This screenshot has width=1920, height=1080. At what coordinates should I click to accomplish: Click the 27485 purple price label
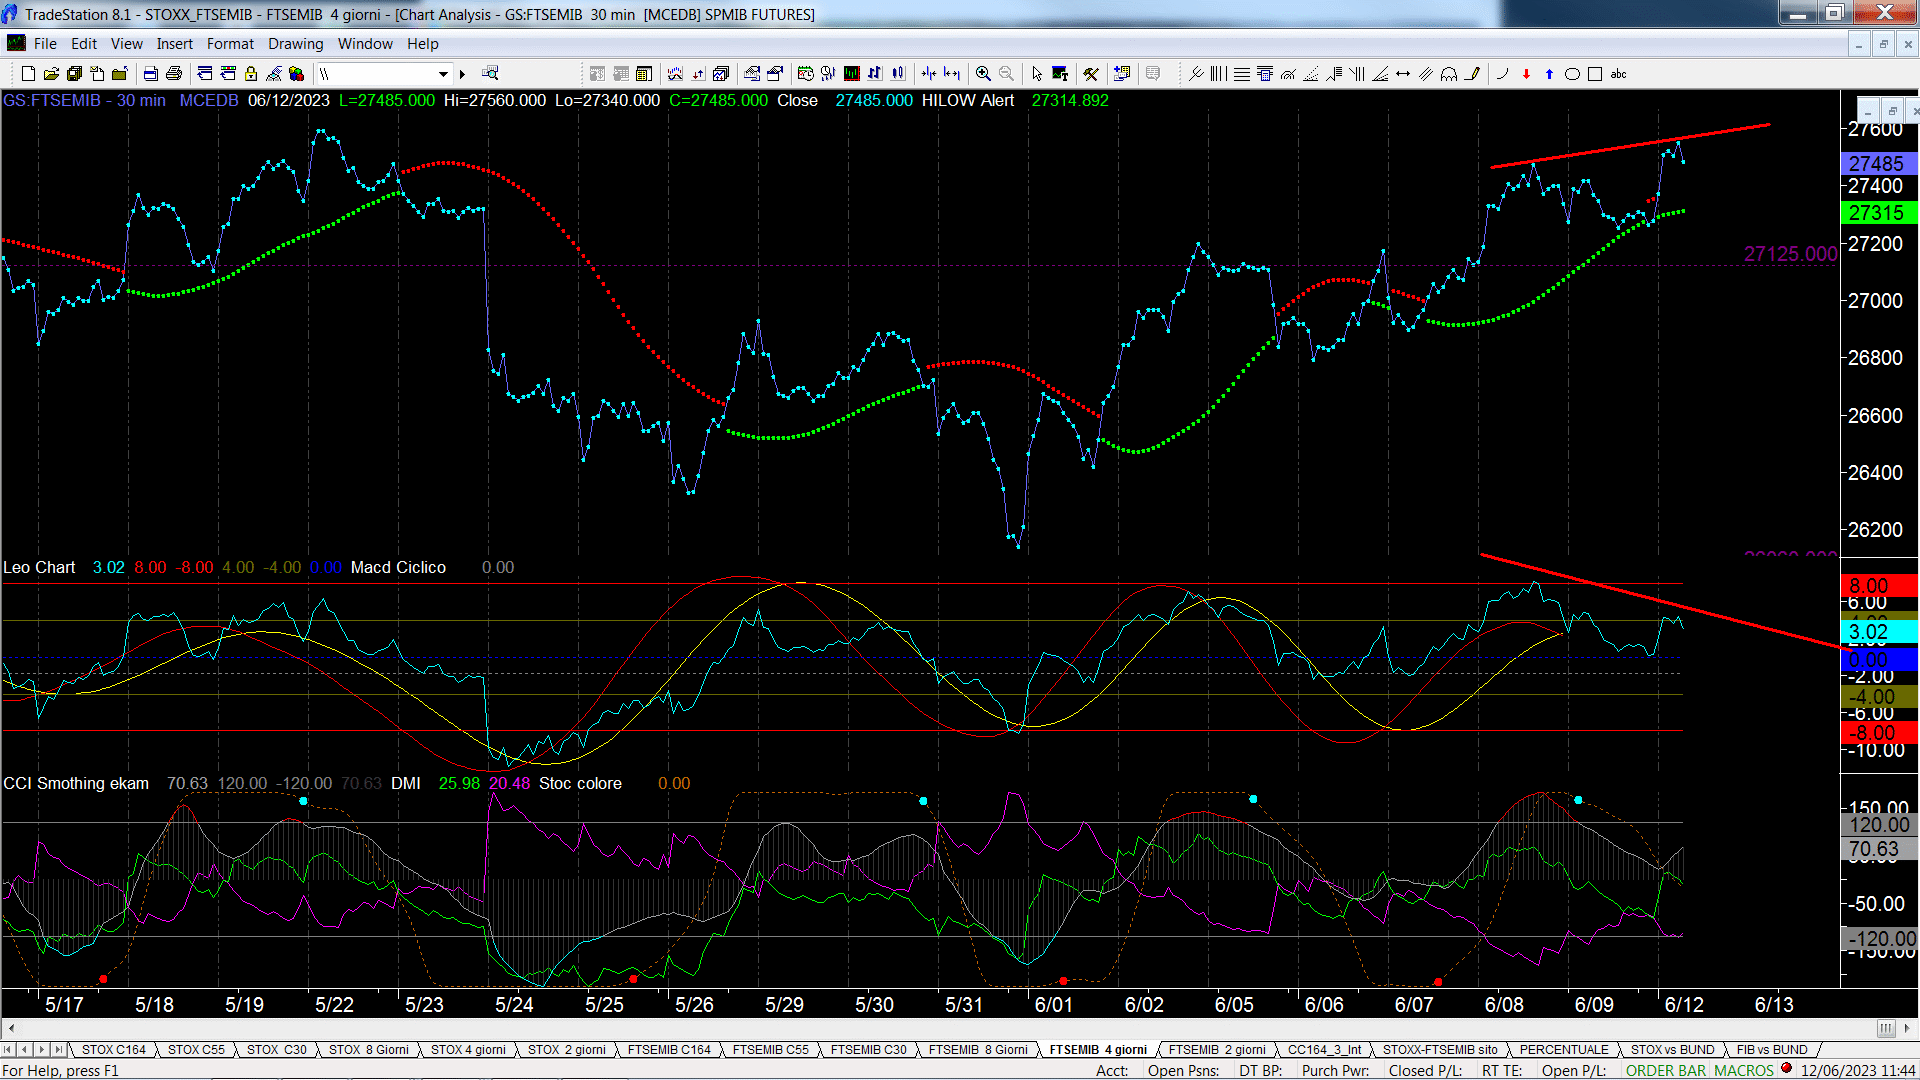(1877, 163)
